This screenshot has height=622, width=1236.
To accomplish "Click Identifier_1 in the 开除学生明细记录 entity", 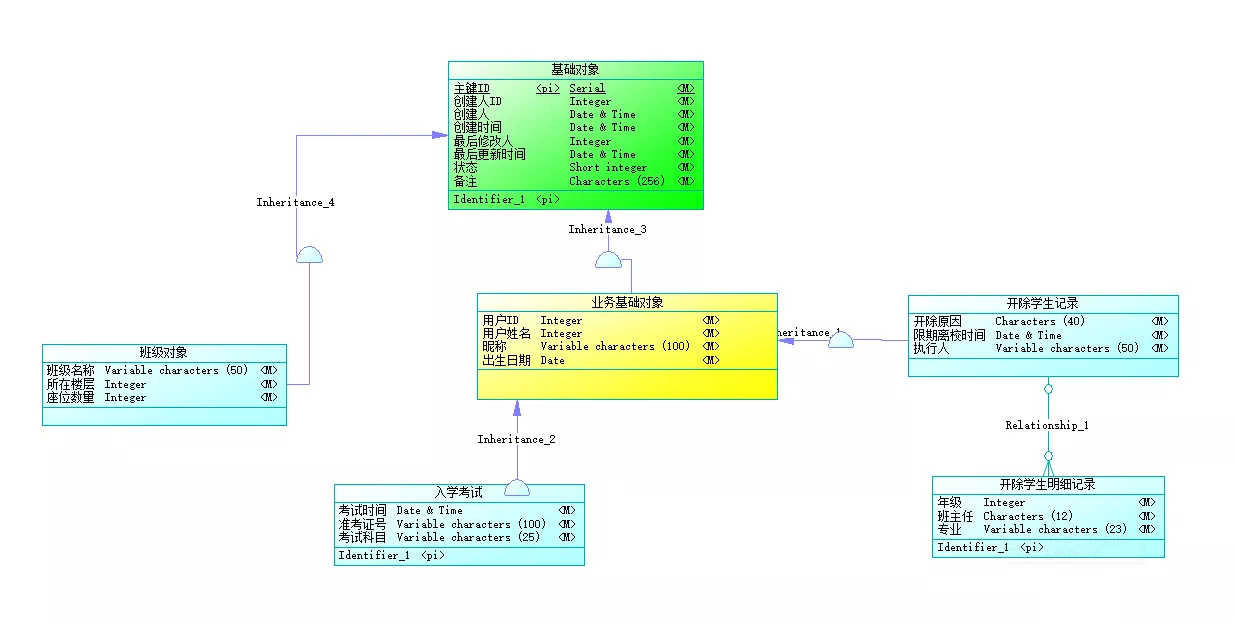I will click(x=973, y=547).
